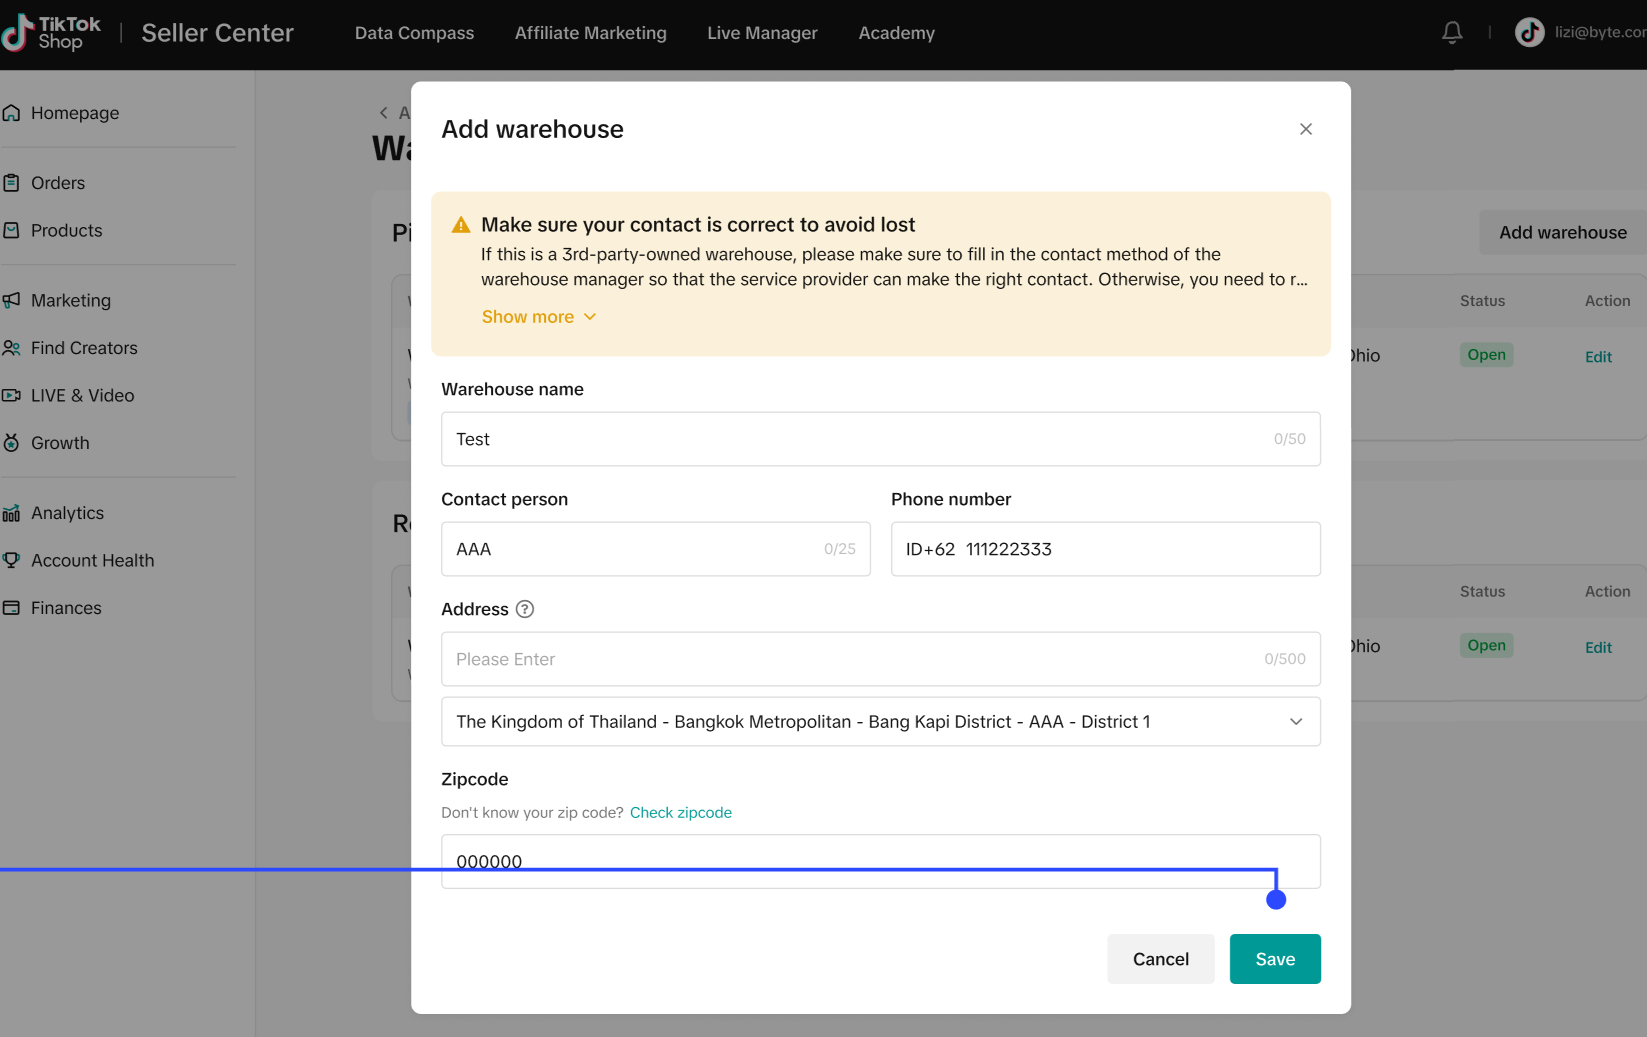Cancel adding the warehouse
The height and width of the screenshot is (1037, 1647).
(x=1160, y=959)
